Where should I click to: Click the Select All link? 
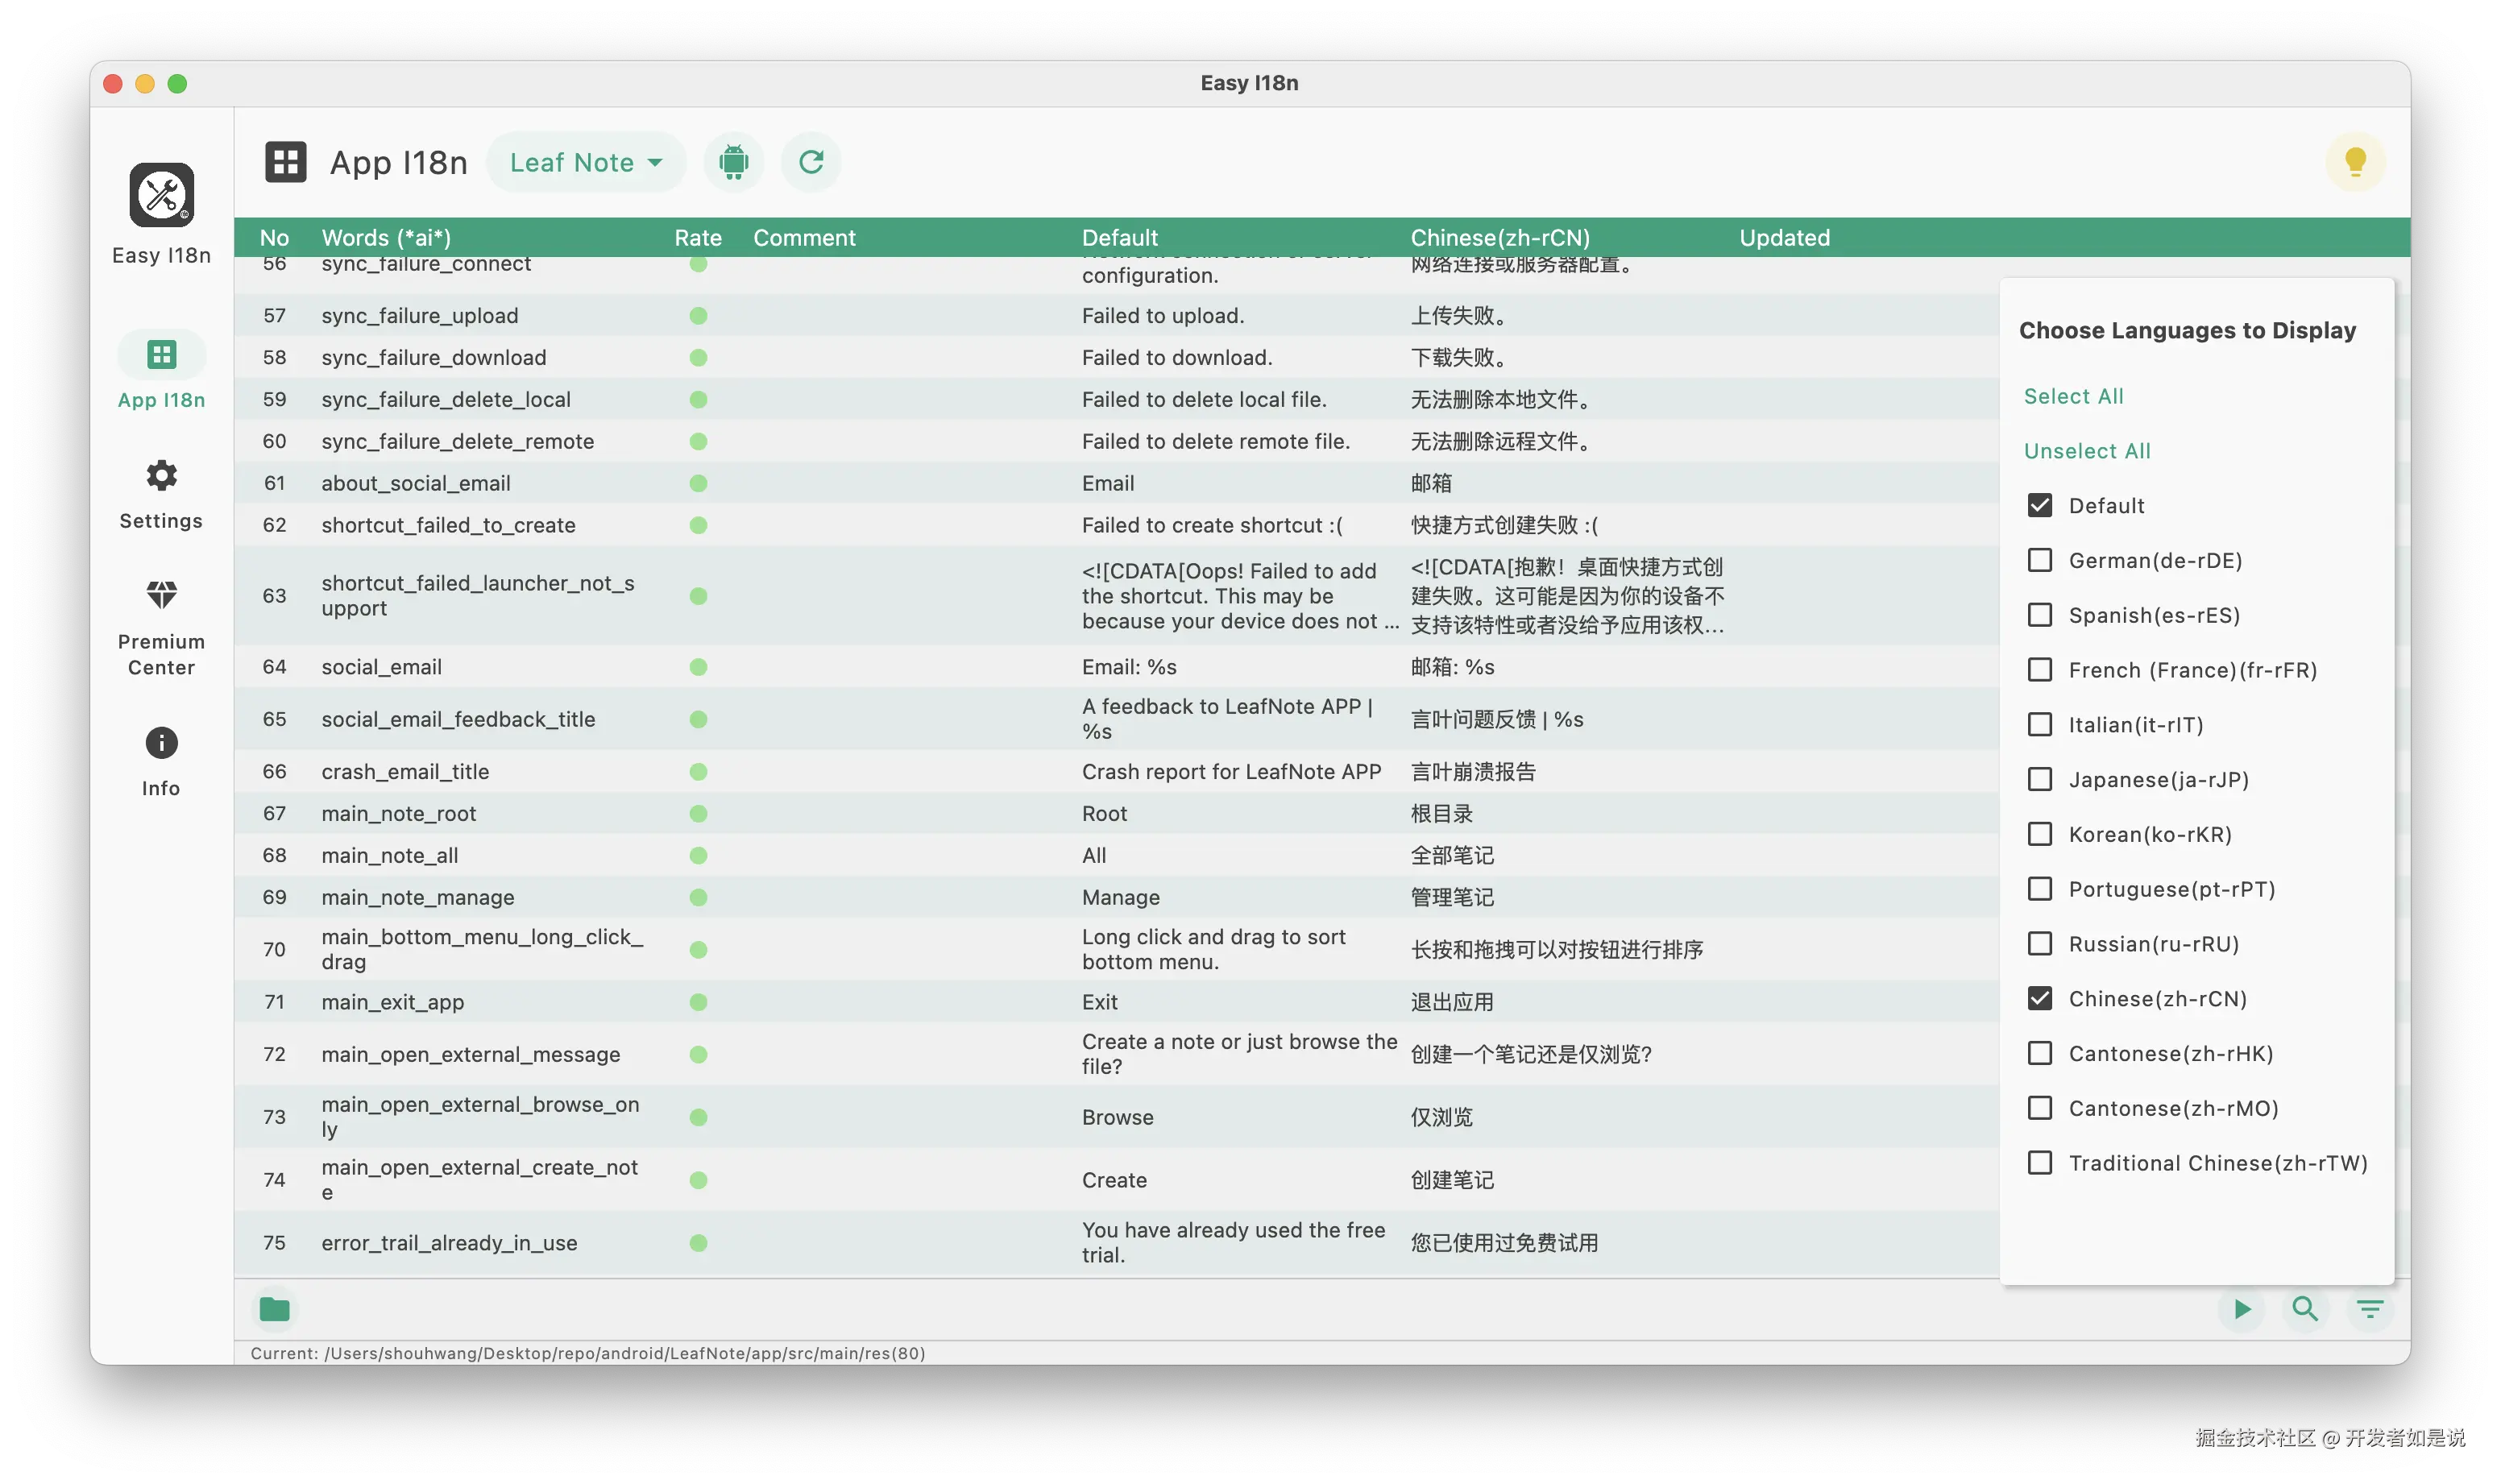[x=2073, y=395]
